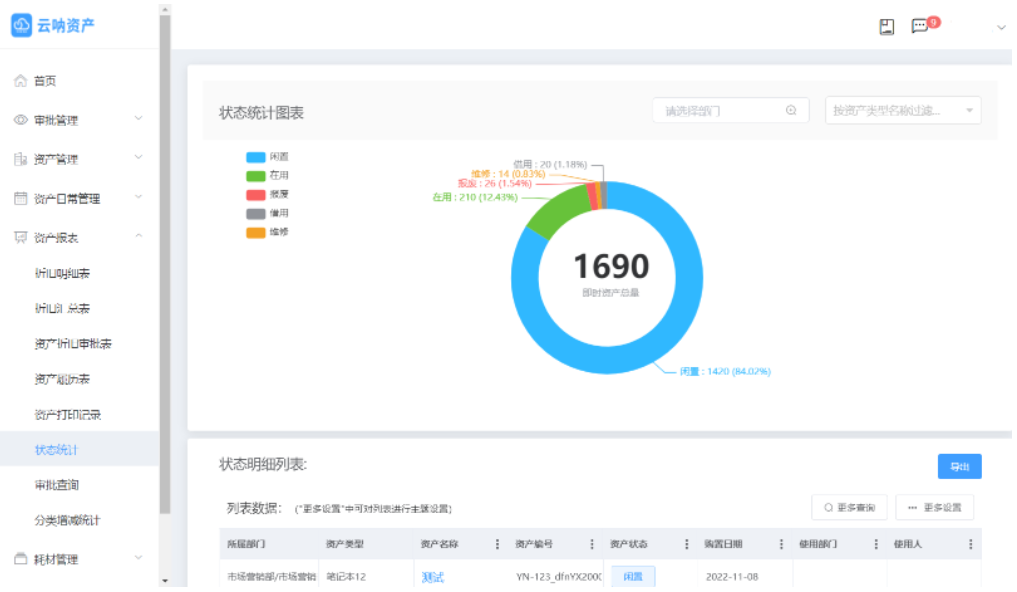
Task: Open the 首页 home icon in sidebar
Action: pos(20,81)
